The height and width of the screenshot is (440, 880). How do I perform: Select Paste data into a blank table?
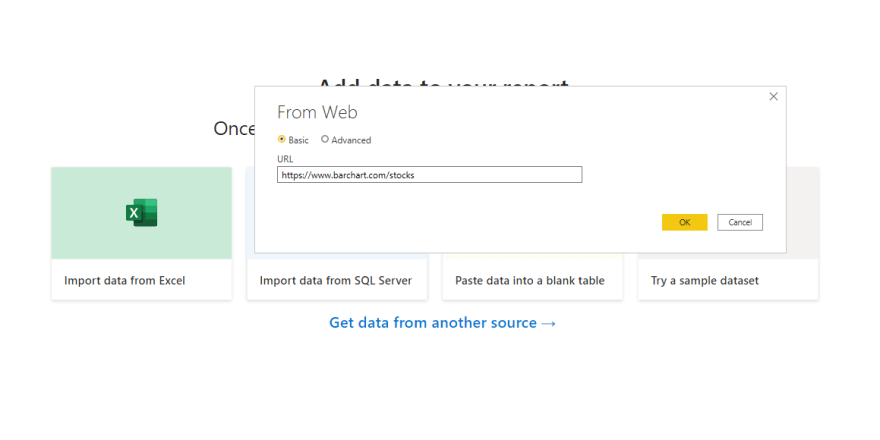click(x=532, y=280)
